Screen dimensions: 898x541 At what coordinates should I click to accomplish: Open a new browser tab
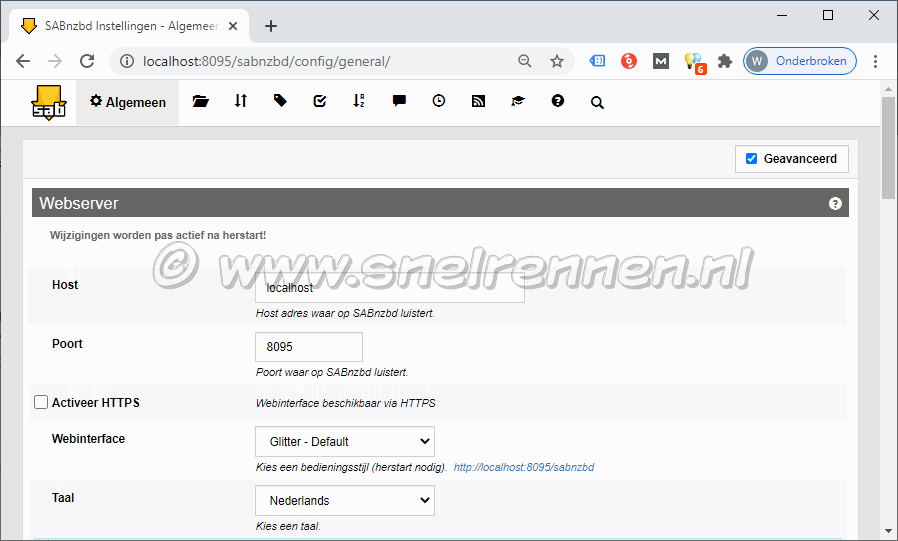pyautogui.click(x=271, y=26)
